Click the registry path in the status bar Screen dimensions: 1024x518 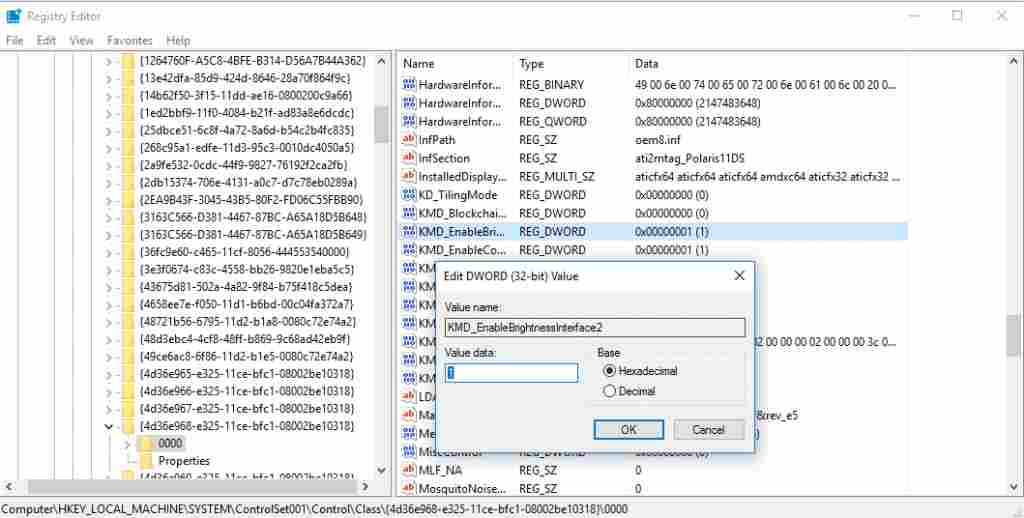pos(314,509)
